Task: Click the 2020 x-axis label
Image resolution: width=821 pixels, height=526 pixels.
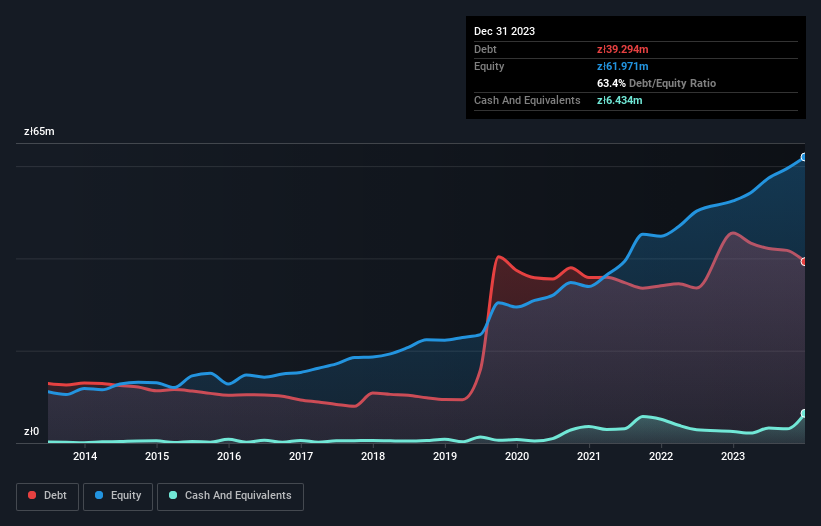Action: pos(517,456)
